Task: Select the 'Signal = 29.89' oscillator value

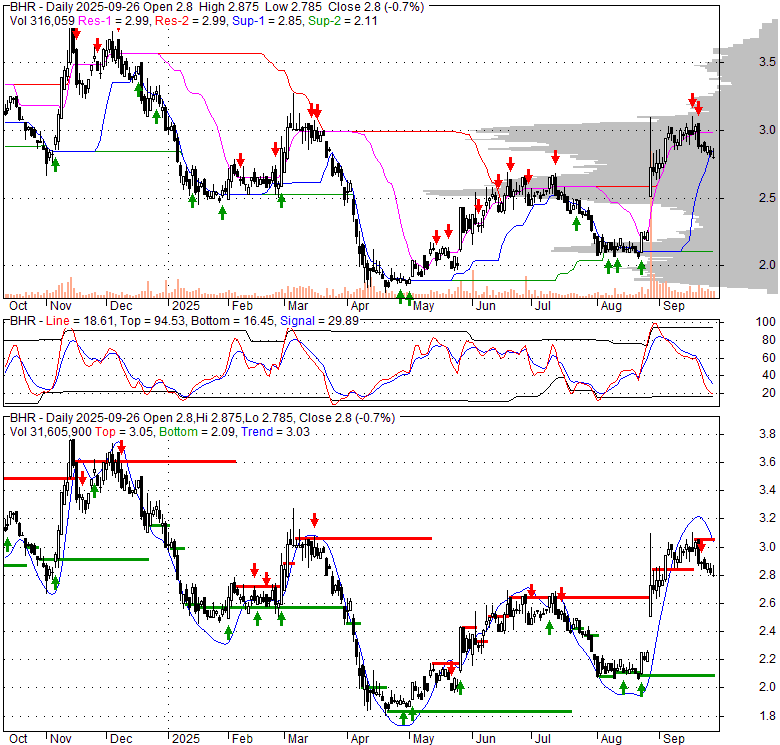Action: pyautogui.click(x=319, y=321)
